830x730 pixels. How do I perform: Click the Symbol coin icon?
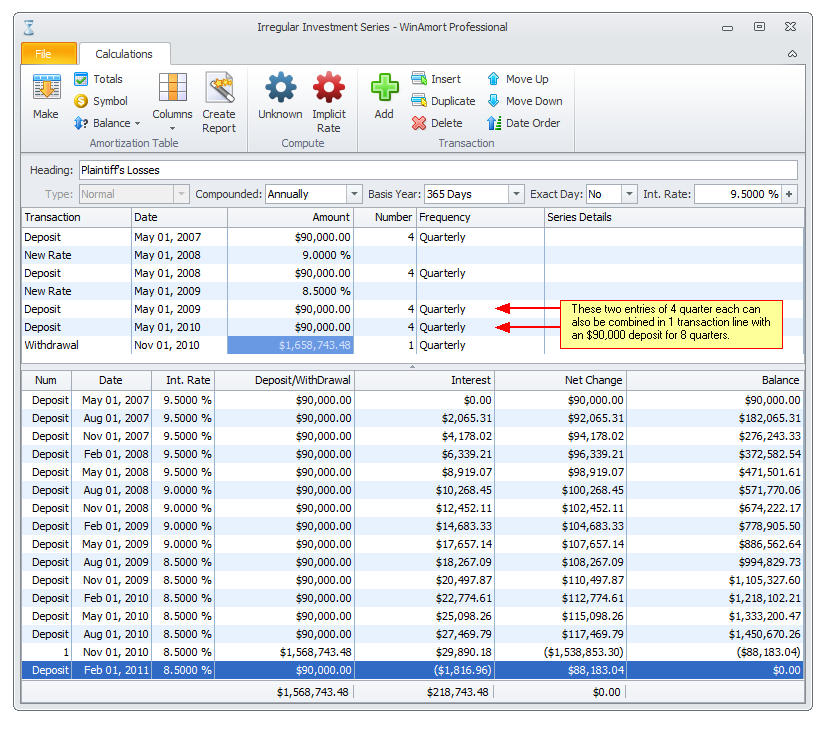(x=81, y=101)
